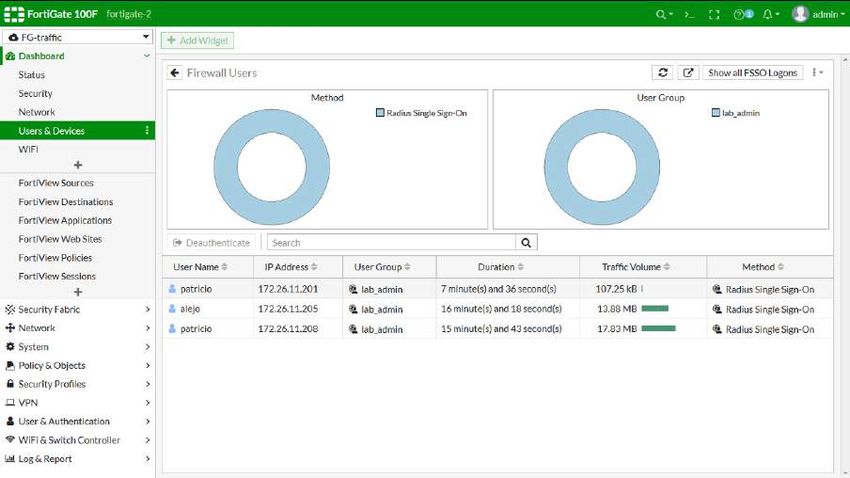The image size is (850, 478).
Task: Click user icon for alejo row
Action: [x=172, y=309]
